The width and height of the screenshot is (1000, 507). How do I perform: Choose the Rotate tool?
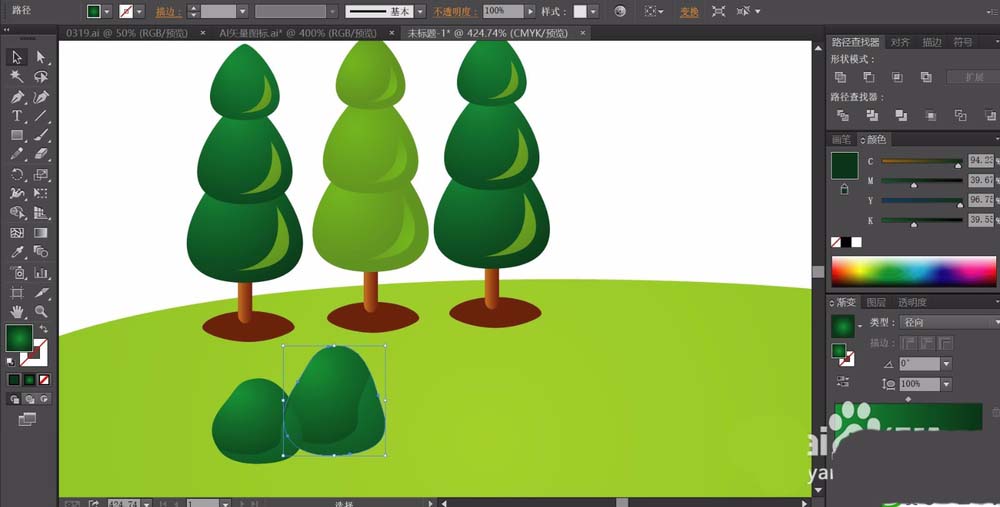17,174
